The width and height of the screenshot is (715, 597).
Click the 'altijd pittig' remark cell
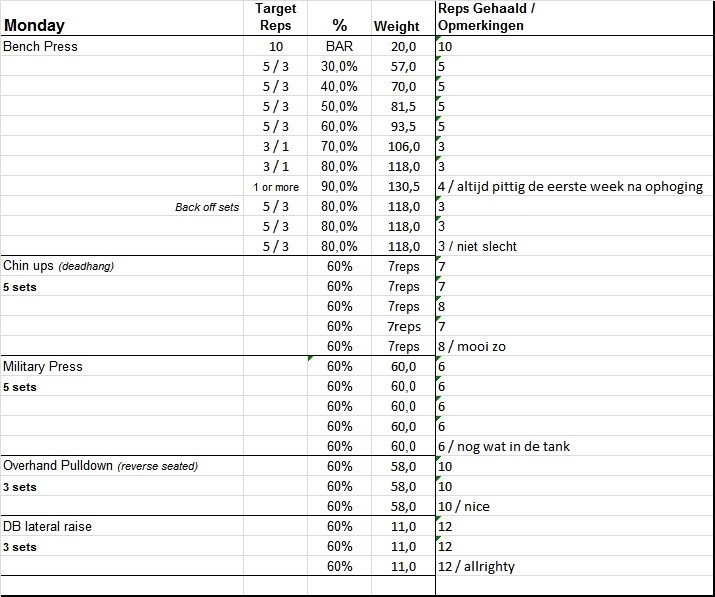(x=570, y=186)
